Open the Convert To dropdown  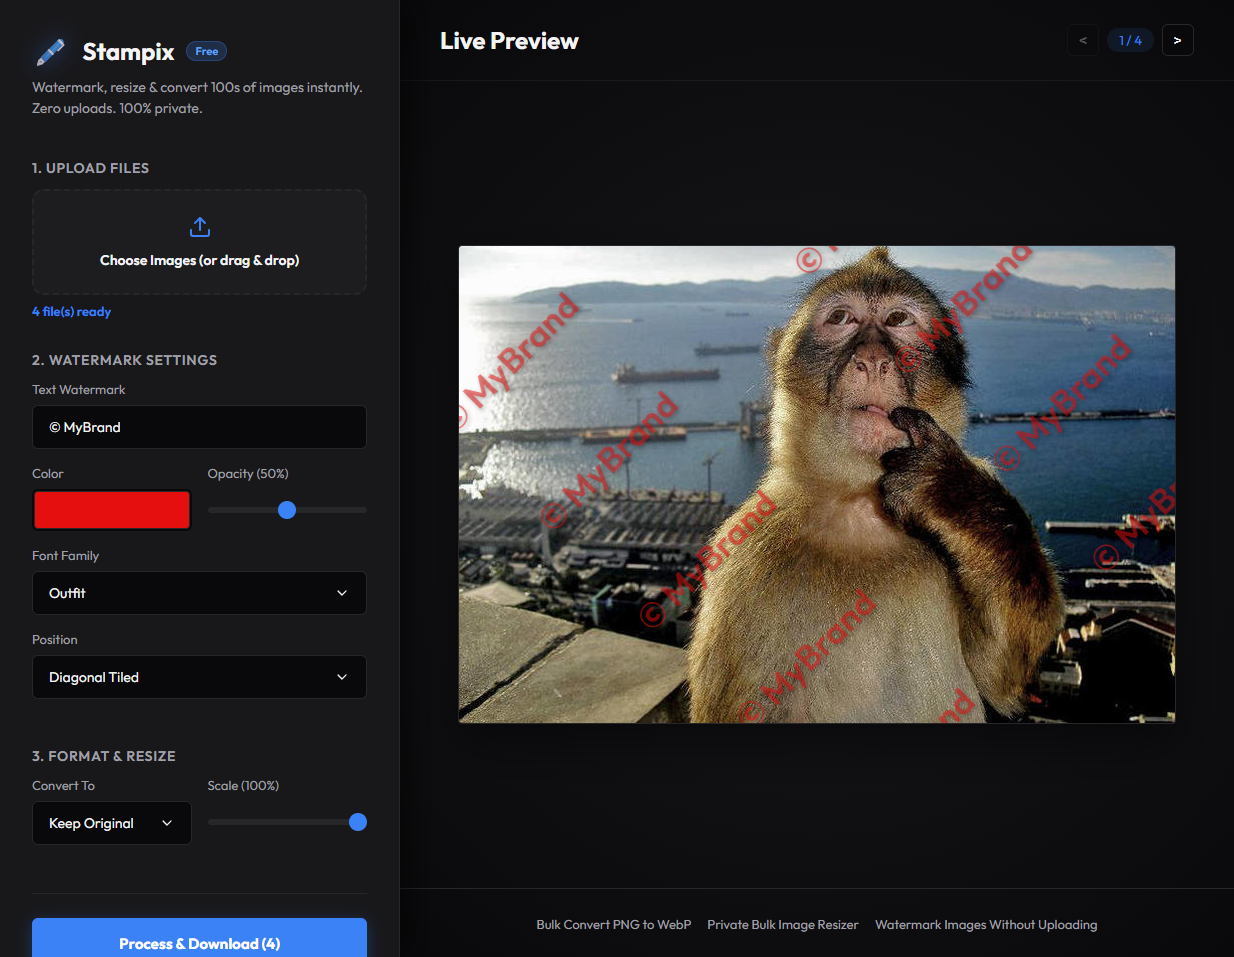click(x=111, y=823)
